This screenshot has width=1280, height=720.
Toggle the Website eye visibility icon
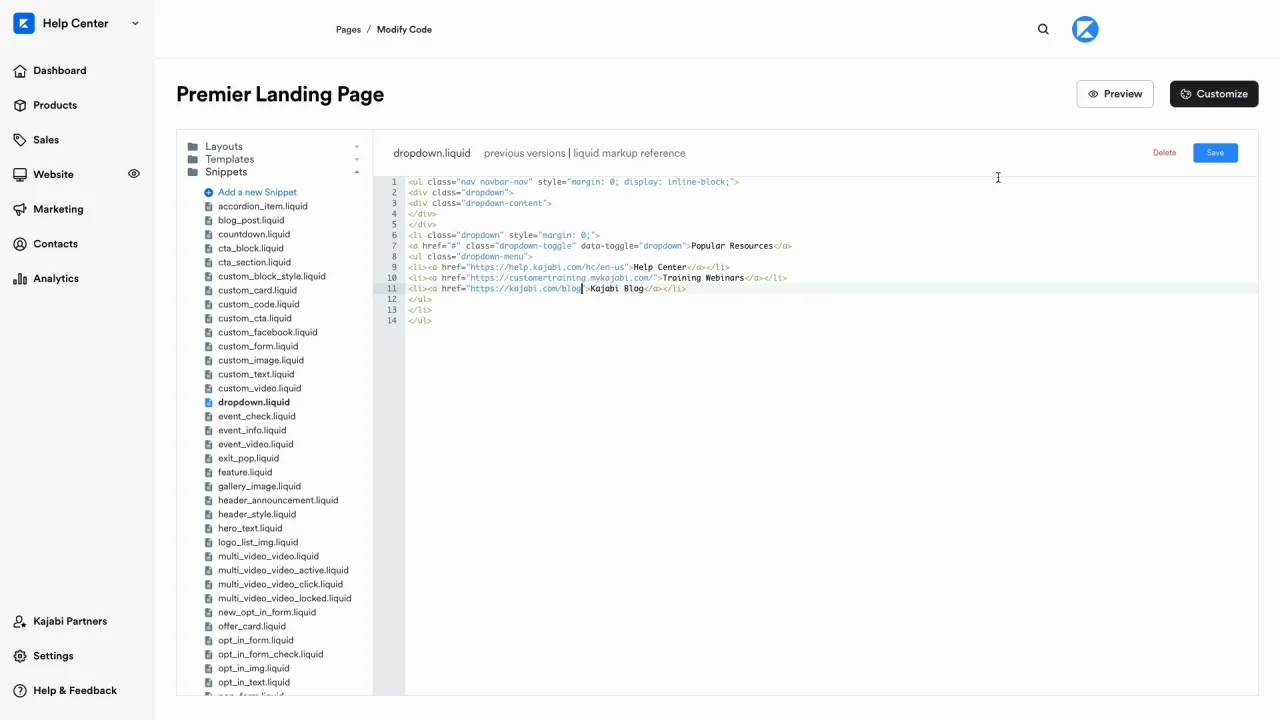[x=134, y=174]
